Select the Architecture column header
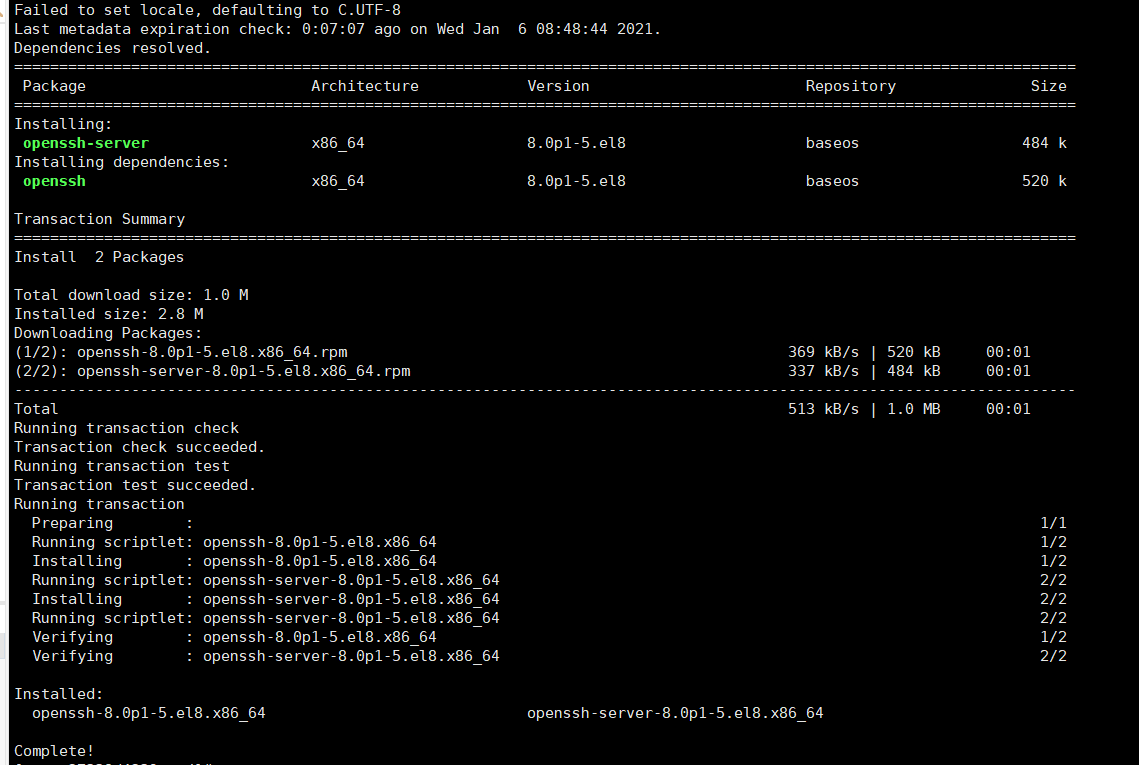The height and width of the screenshot is (765, 1139). tap(364, 85)
